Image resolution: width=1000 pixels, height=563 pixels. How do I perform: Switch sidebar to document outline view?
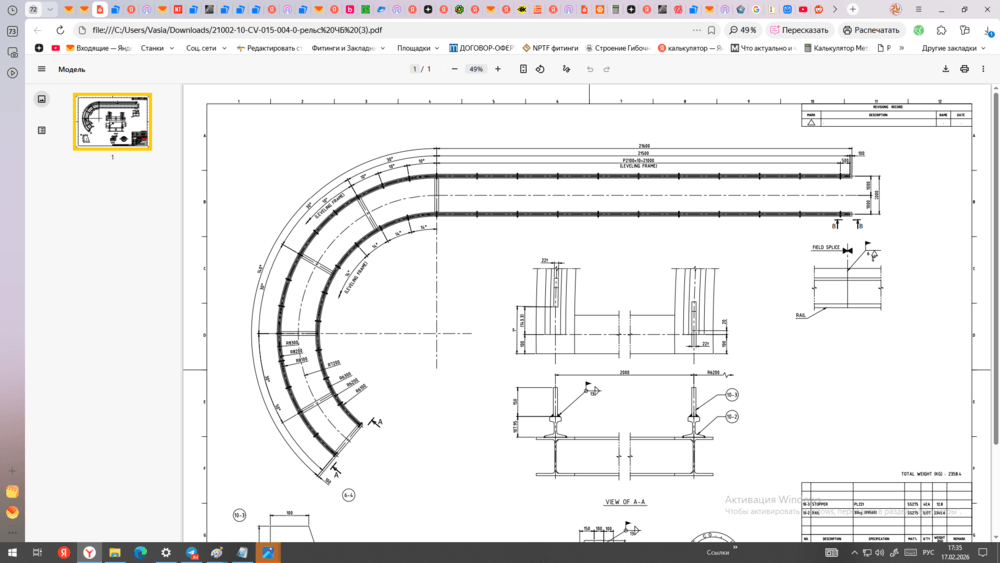pos(41,130)
